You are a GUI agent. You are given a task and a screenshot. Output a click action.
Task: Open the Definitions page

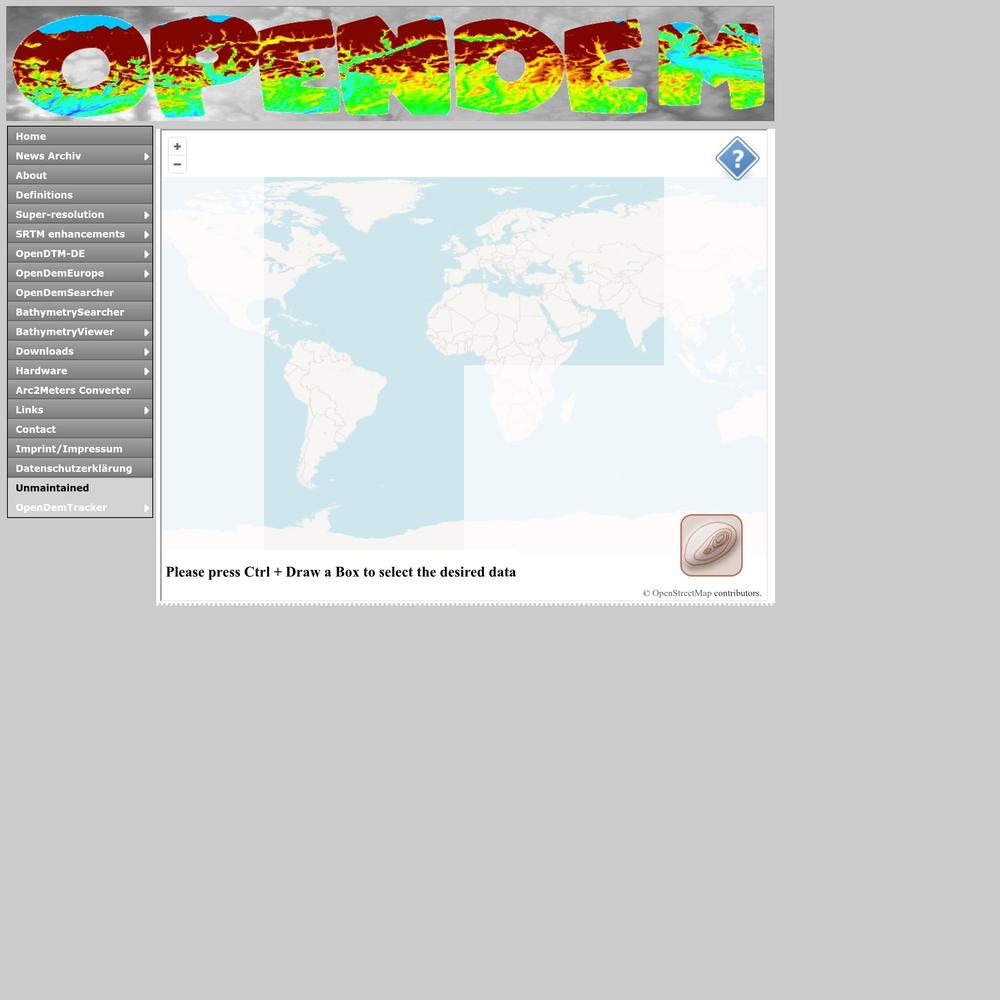(80, 195)
